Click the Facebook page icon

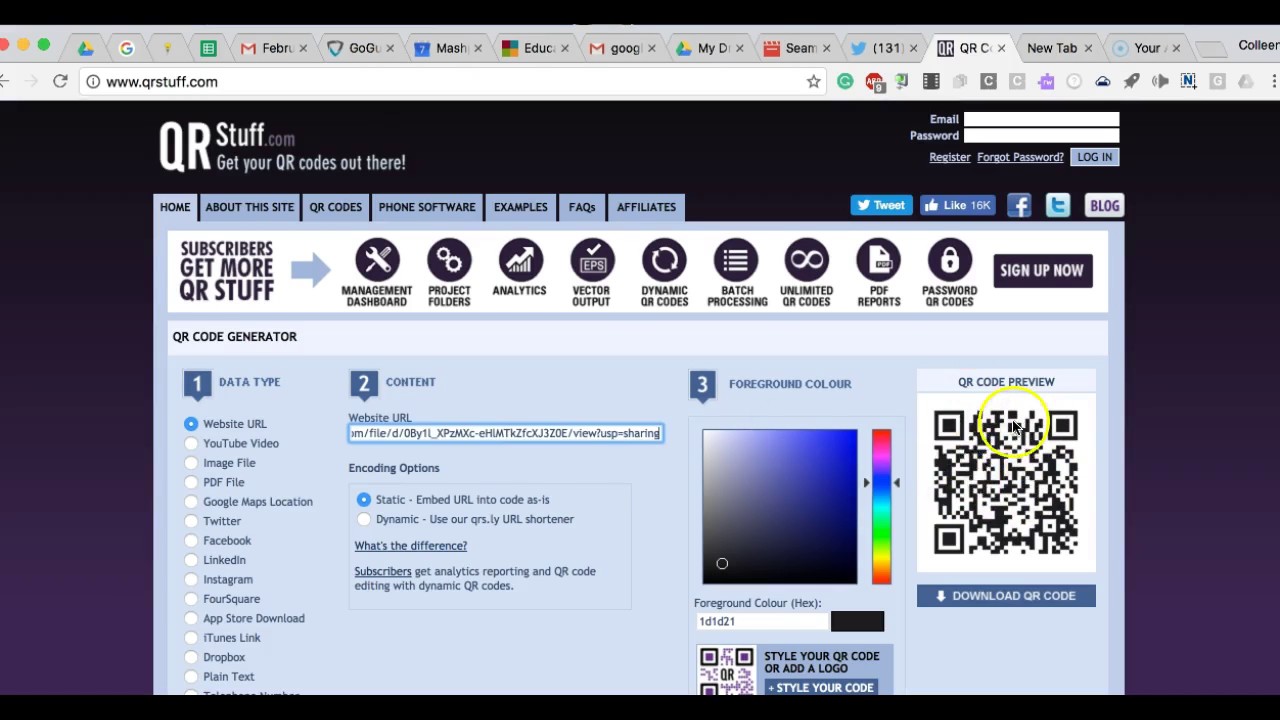point(1019,205)
